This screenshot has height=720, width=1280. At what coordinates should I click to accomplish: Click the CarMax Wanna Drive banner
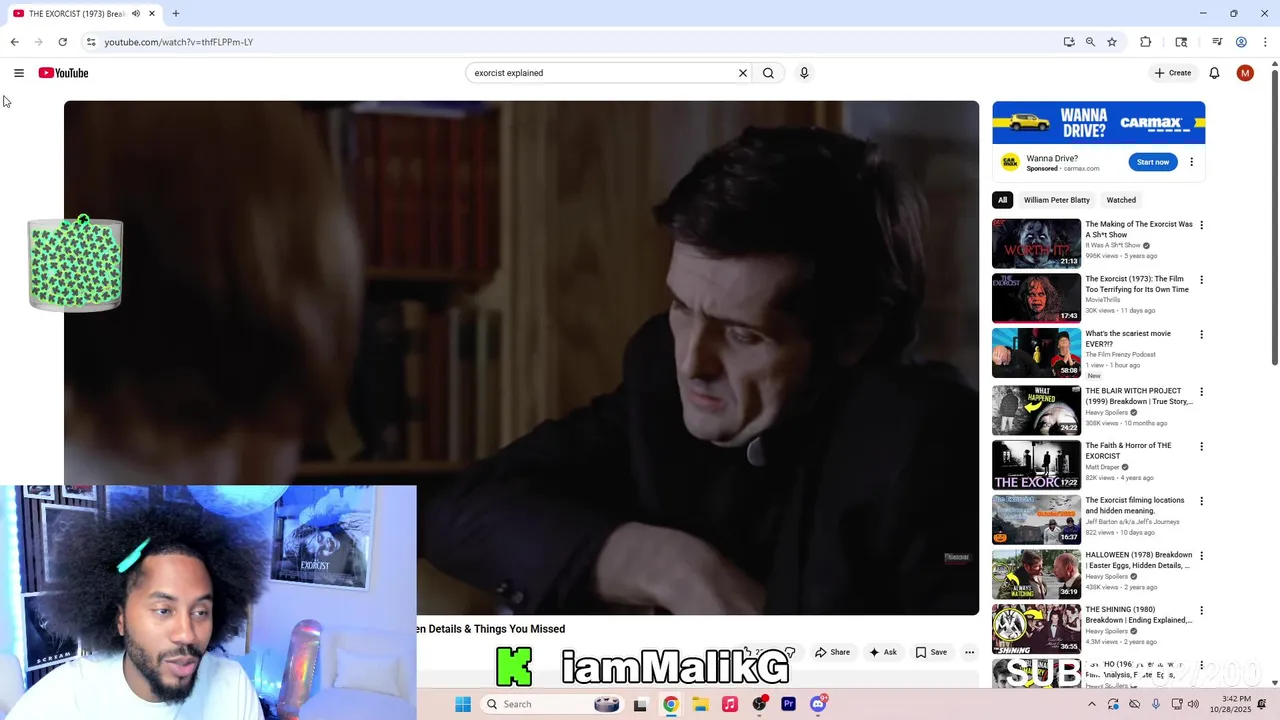(1098, 123)
